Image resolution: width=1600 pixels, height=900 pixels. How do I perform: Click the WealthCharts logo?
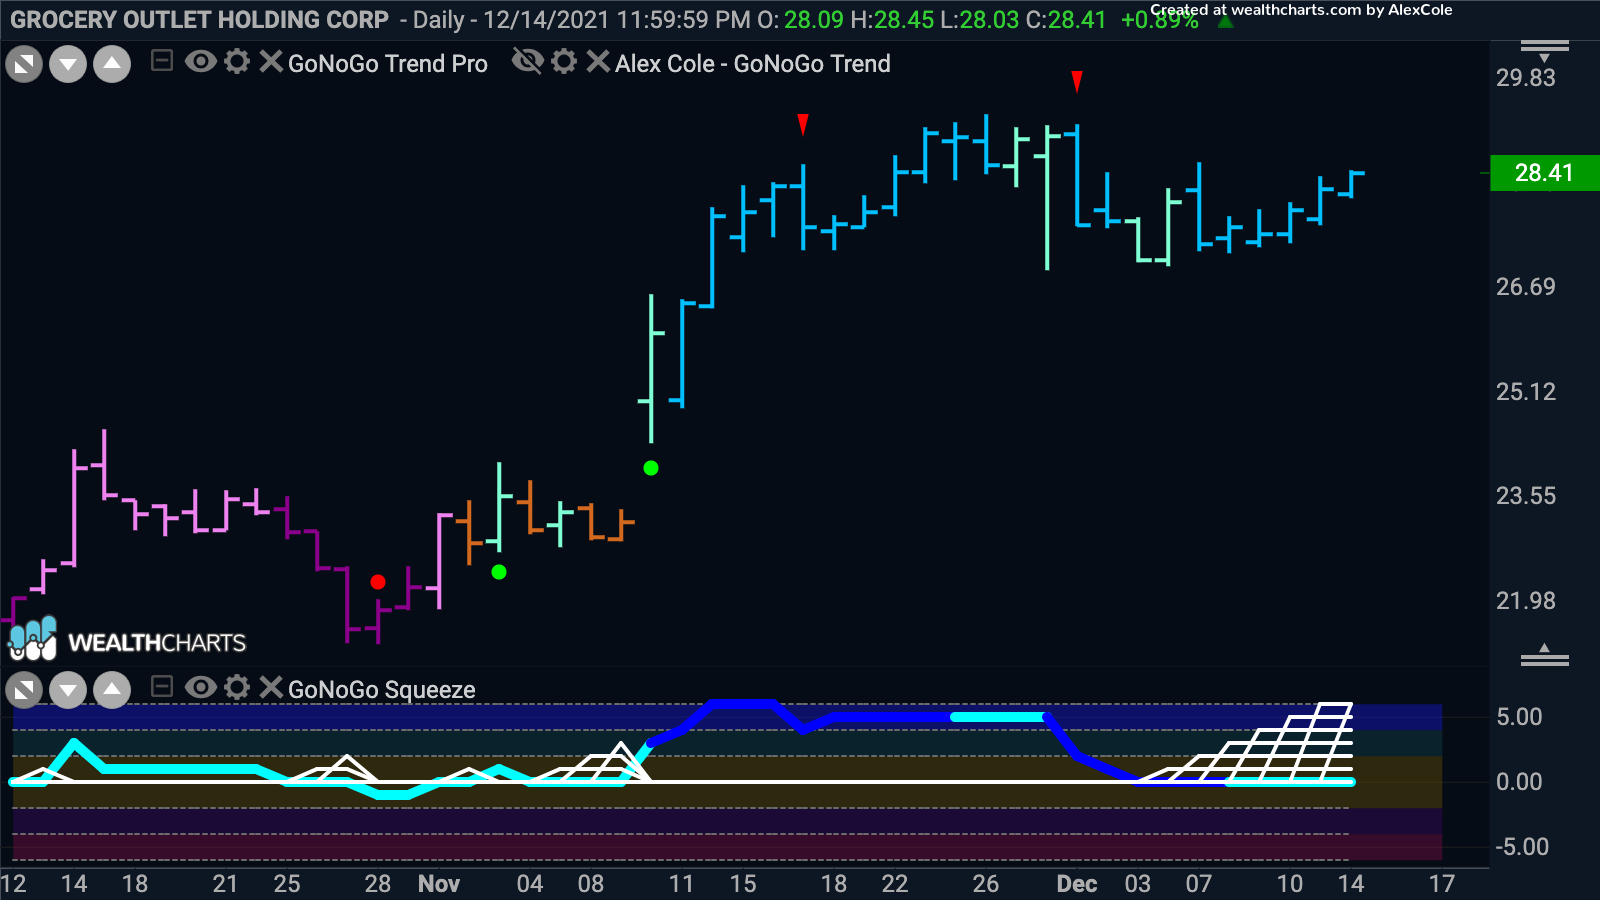pyautogui.click(x=127, y=640)
